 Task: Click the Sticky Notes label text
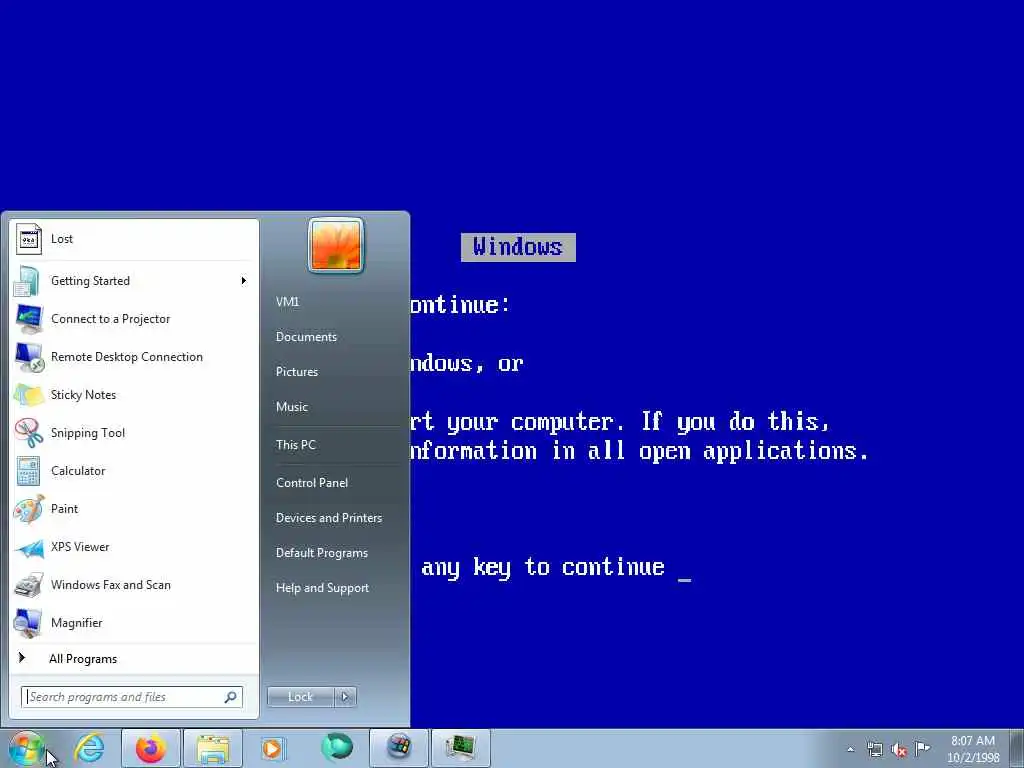83,395
